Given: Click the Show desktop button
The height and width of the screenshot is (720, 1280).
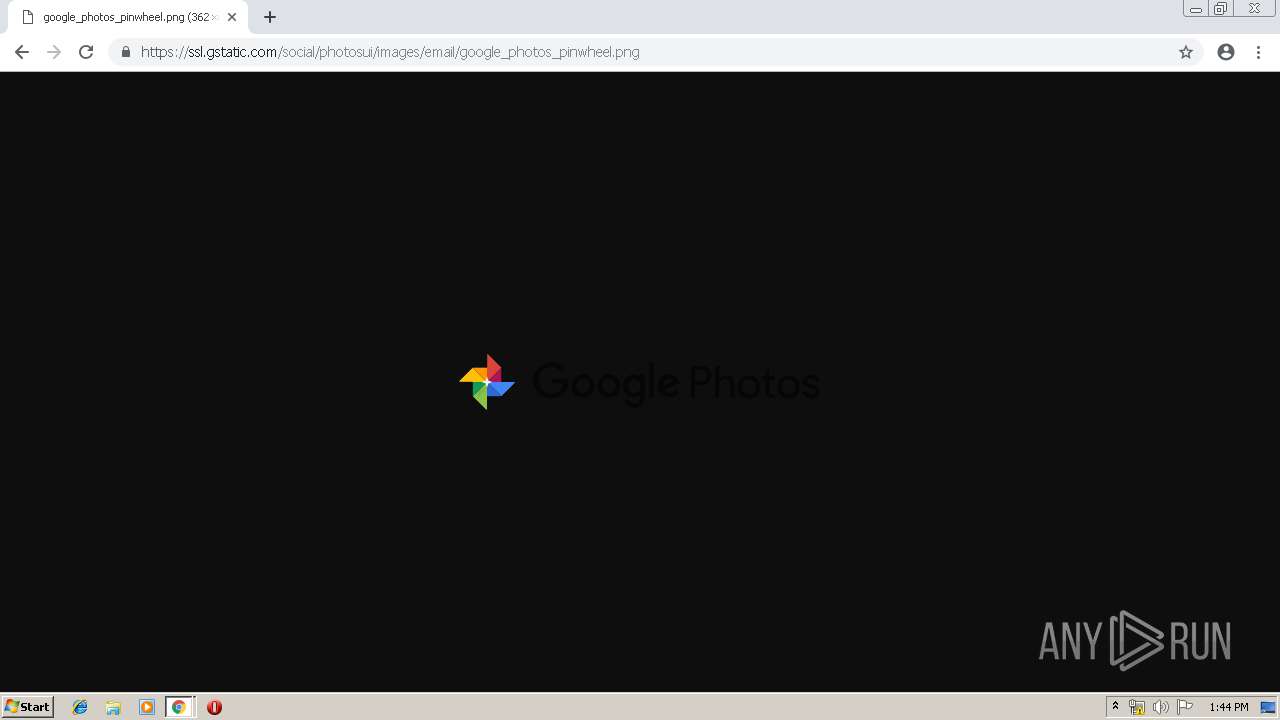Looking at the screenshot, I should (x=1268, y=707).
